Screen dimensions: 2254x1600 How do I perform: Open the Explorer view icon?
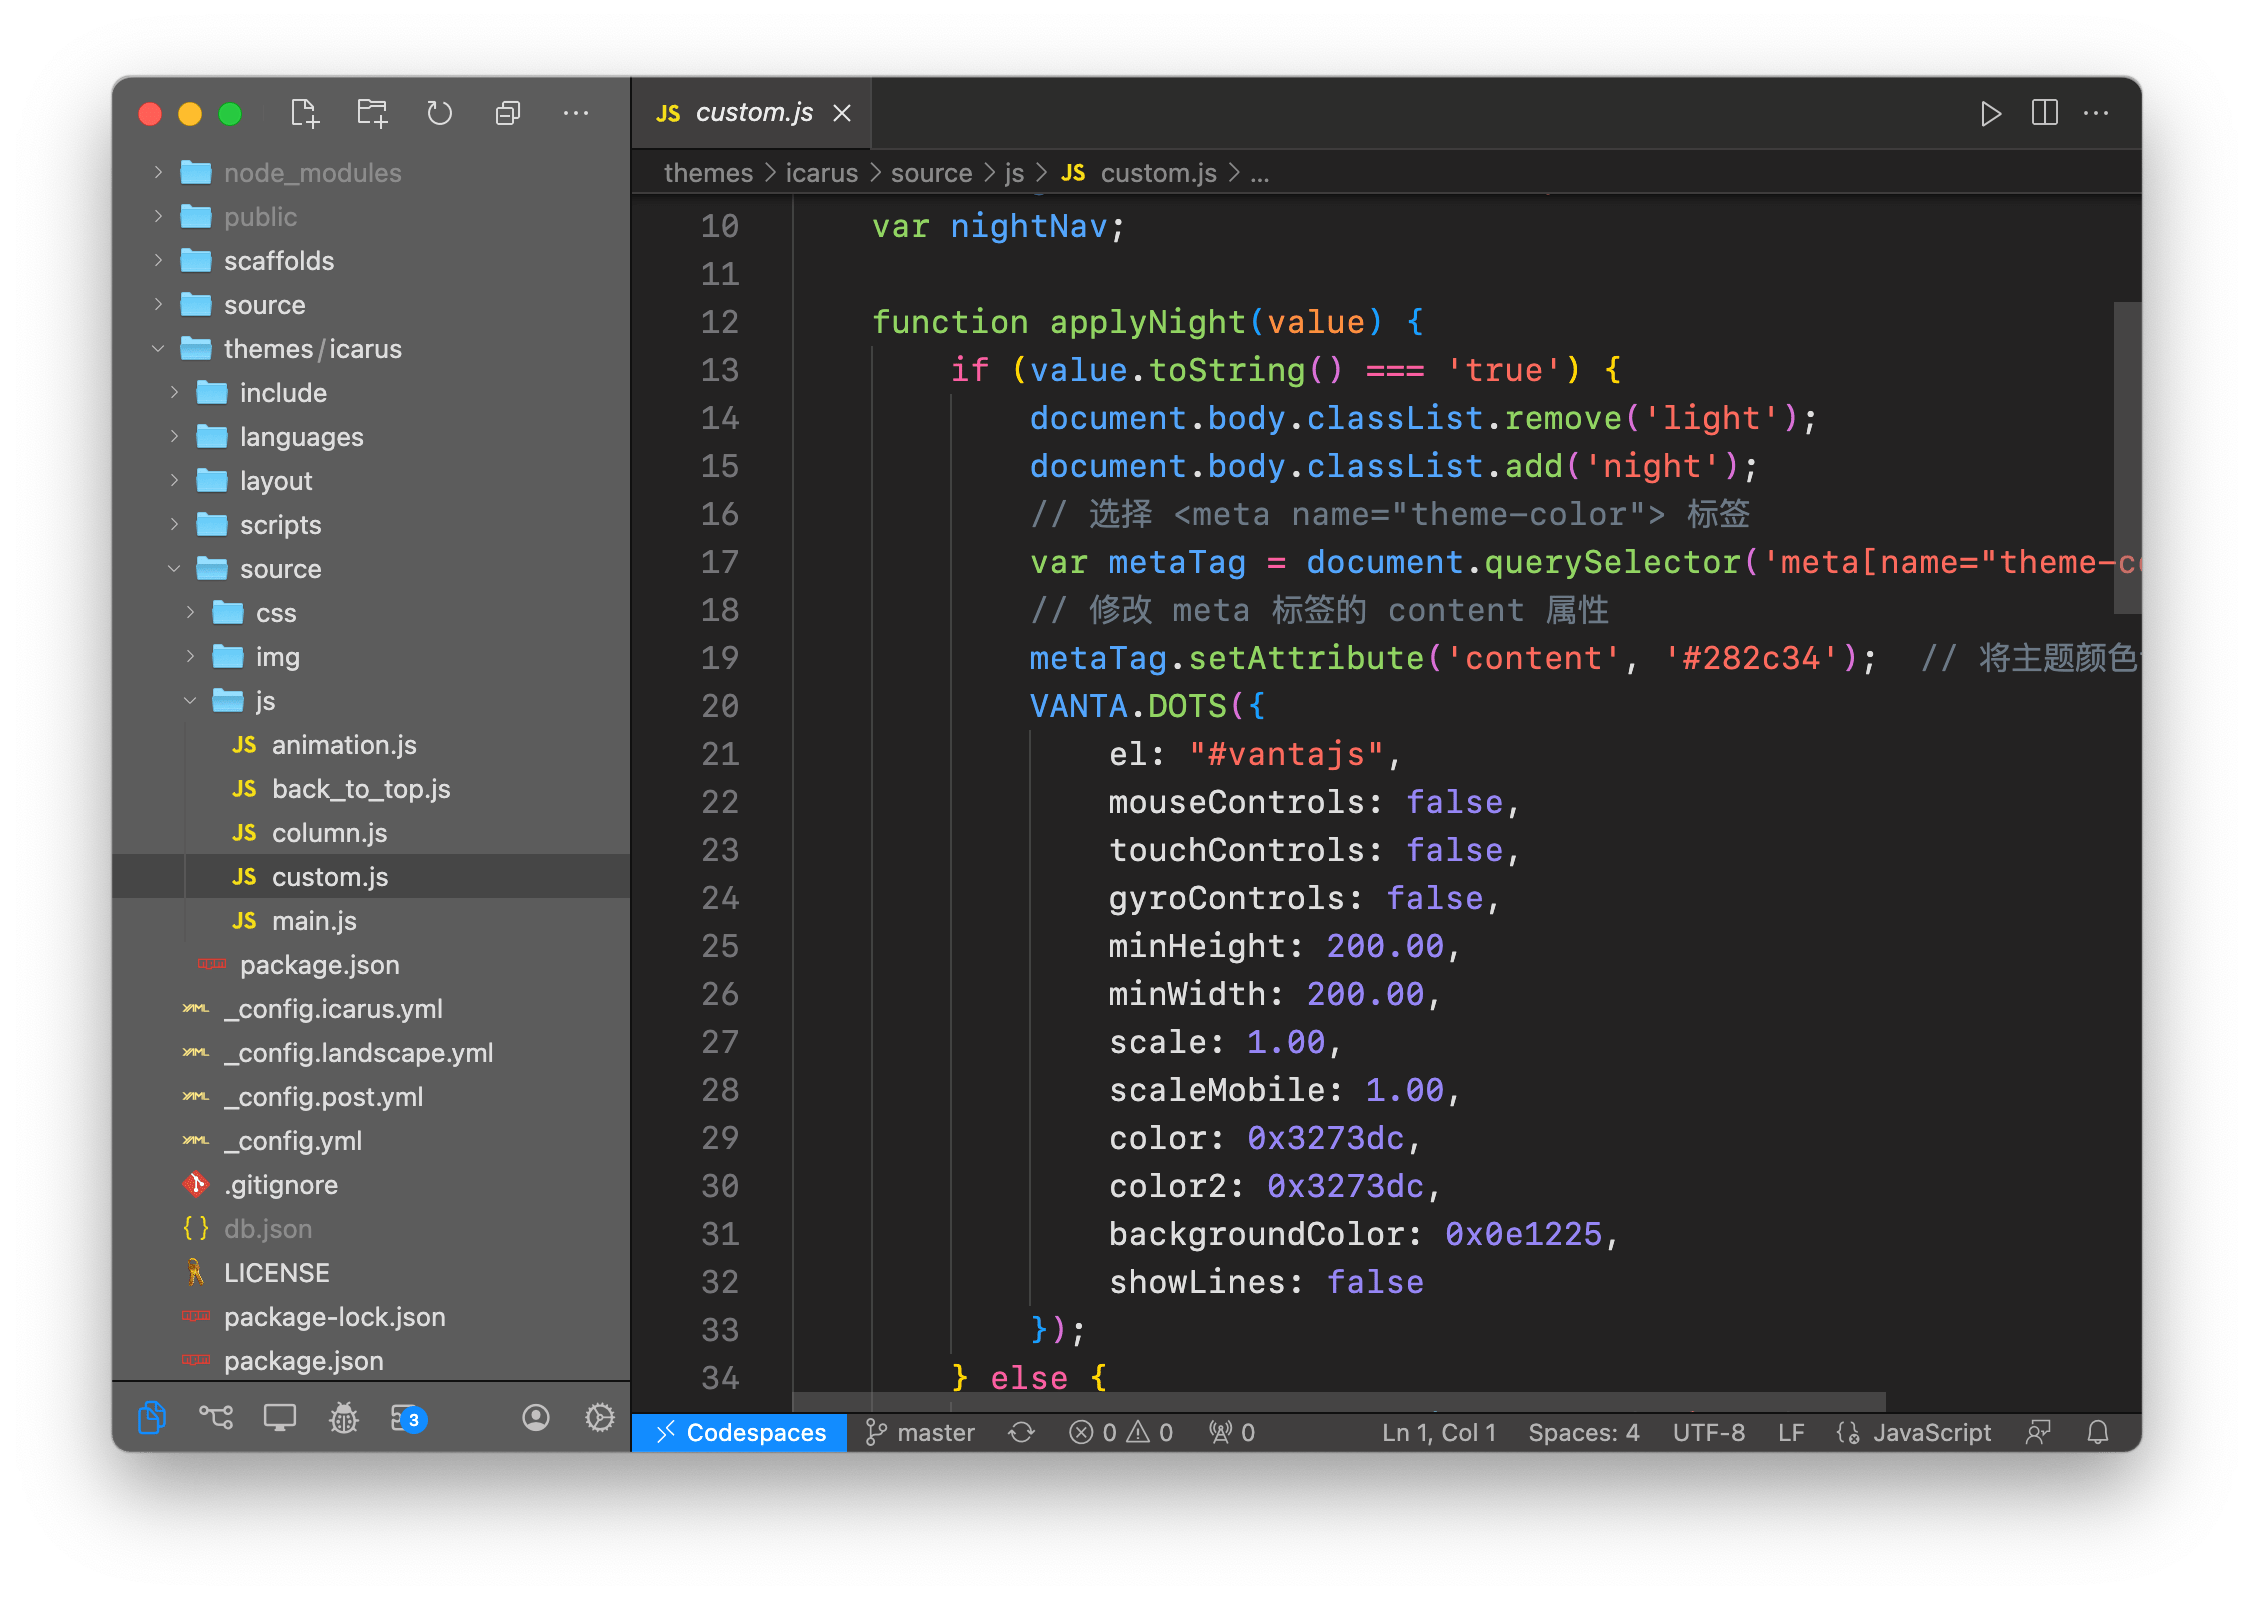pos(151,1417)
